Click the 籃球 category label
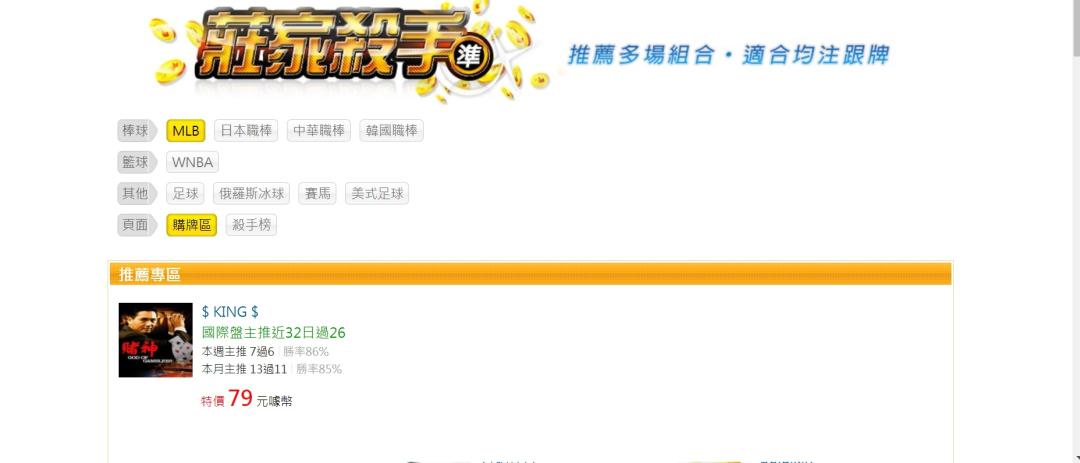Screen dimensions: 1080x463 tap(137, 163)
